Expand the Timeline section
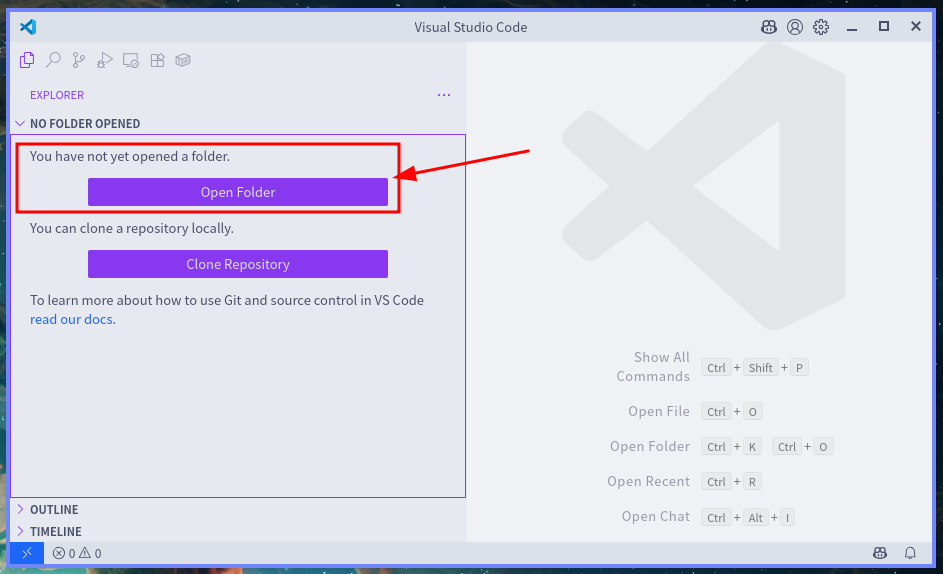943x574 pixels. pyautogui.click(x=56, y=532)
